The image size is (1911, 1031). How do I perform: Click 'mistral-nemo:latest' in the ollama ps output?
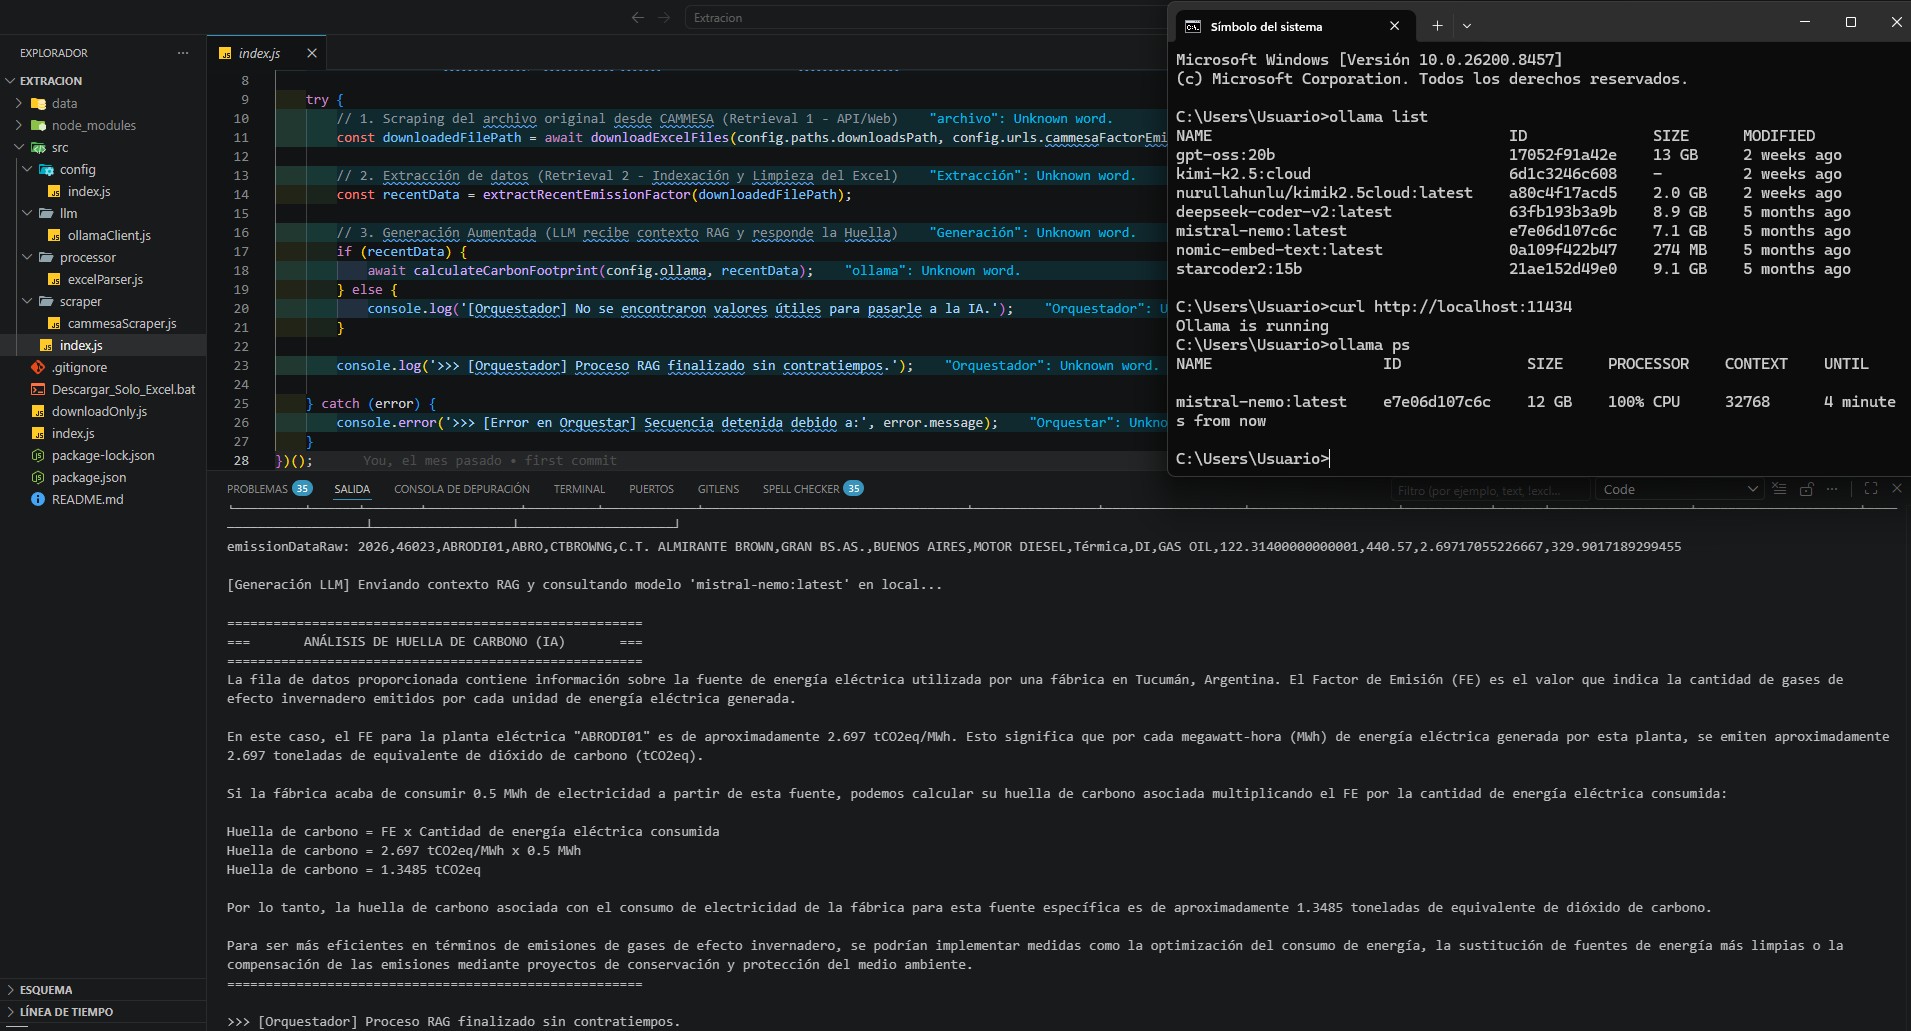(1261, 402)
